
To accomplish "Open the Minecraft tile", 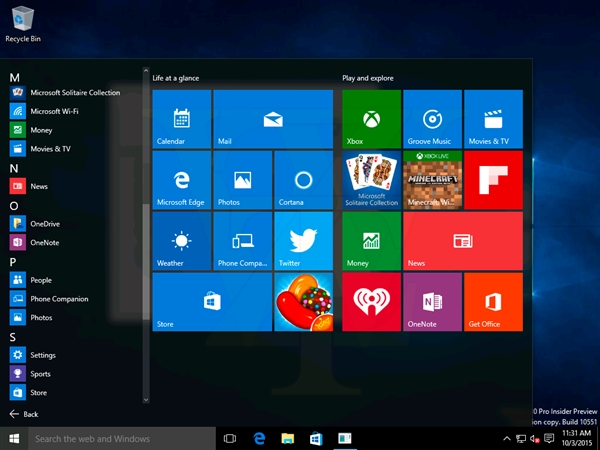I will pyautogui.click(x=432, y=180).
